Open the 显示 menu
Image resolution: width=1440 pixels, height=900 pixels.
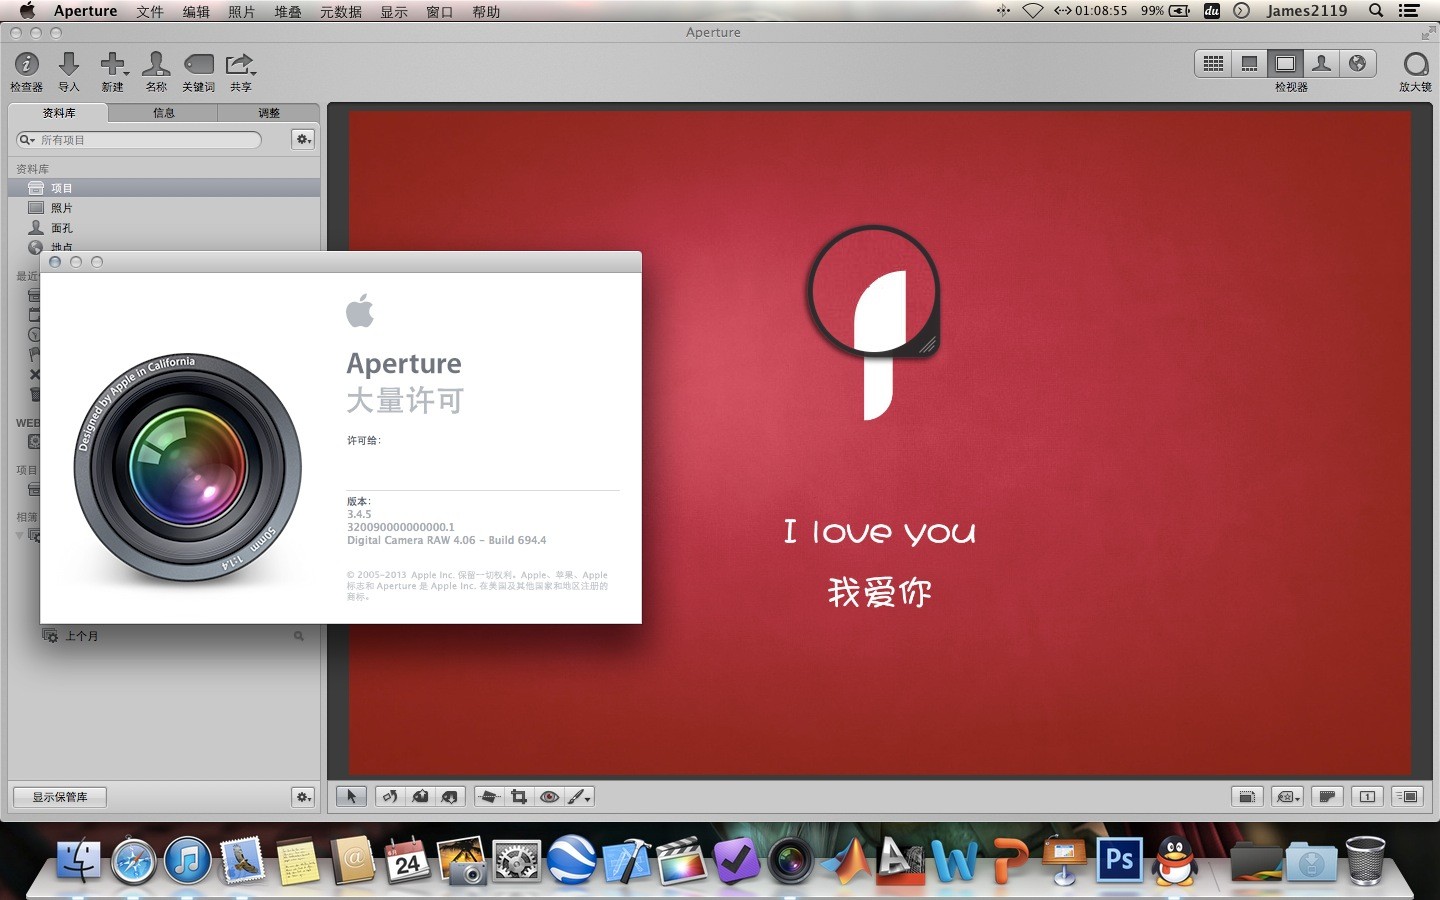click(394, 11)
